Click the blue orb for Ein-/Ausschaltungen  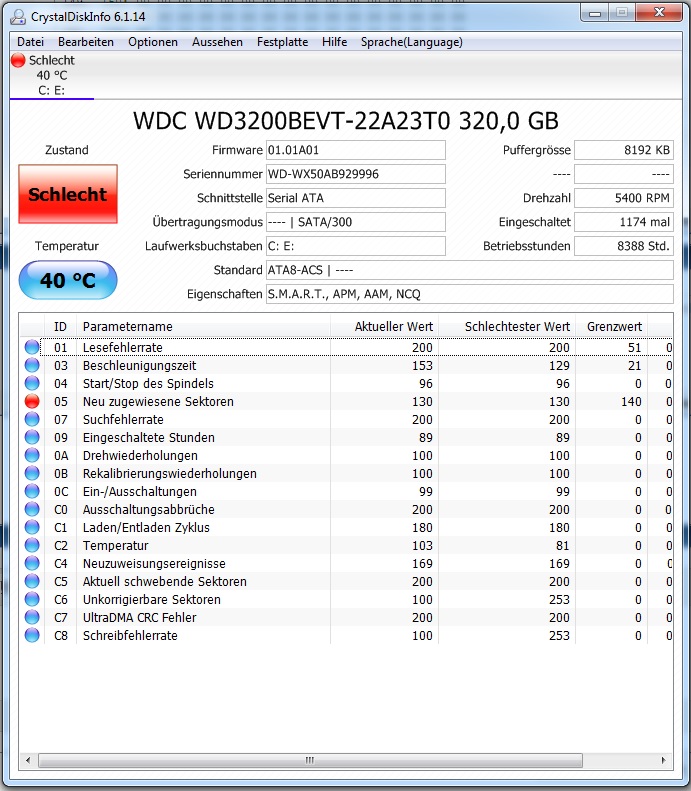(32, 491)
